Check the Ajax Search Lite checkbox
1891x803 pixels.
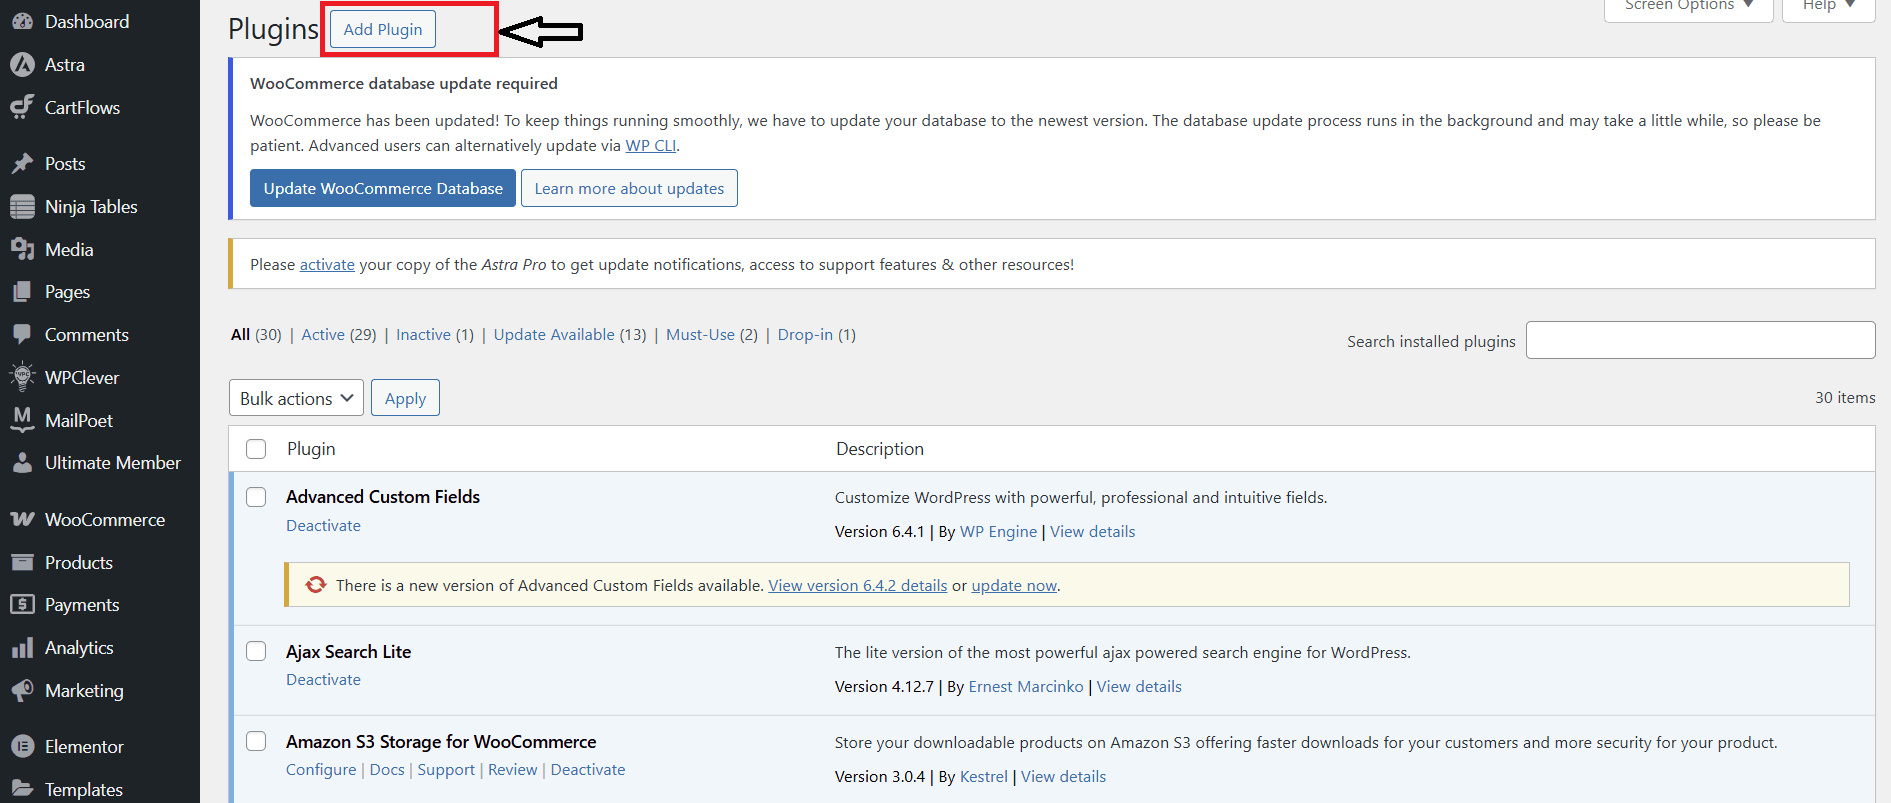[x=256, y=651]
